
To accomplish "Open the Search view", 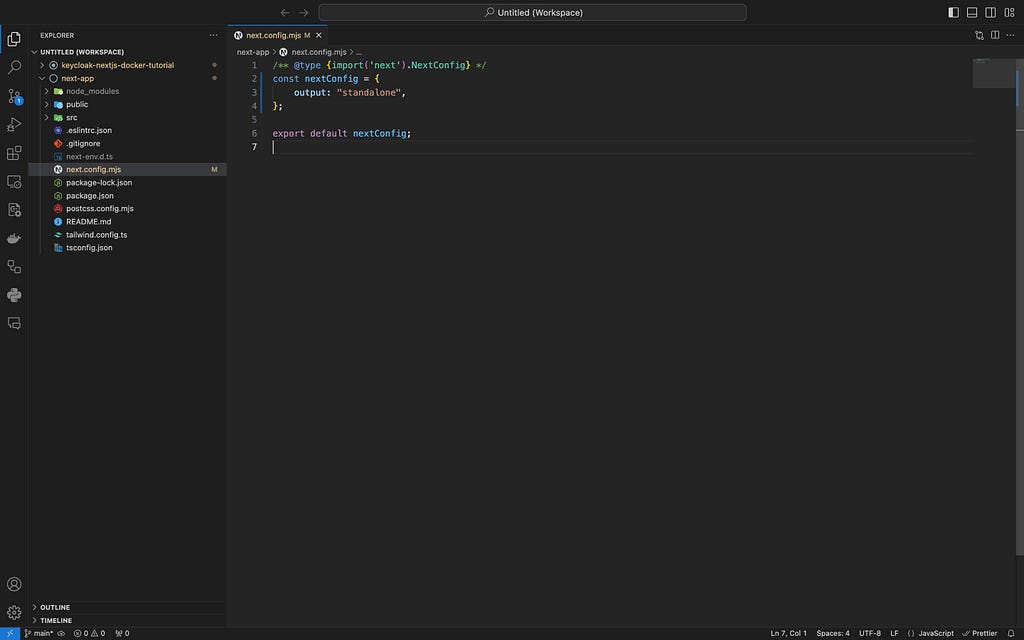I will (x=14, y=67).
